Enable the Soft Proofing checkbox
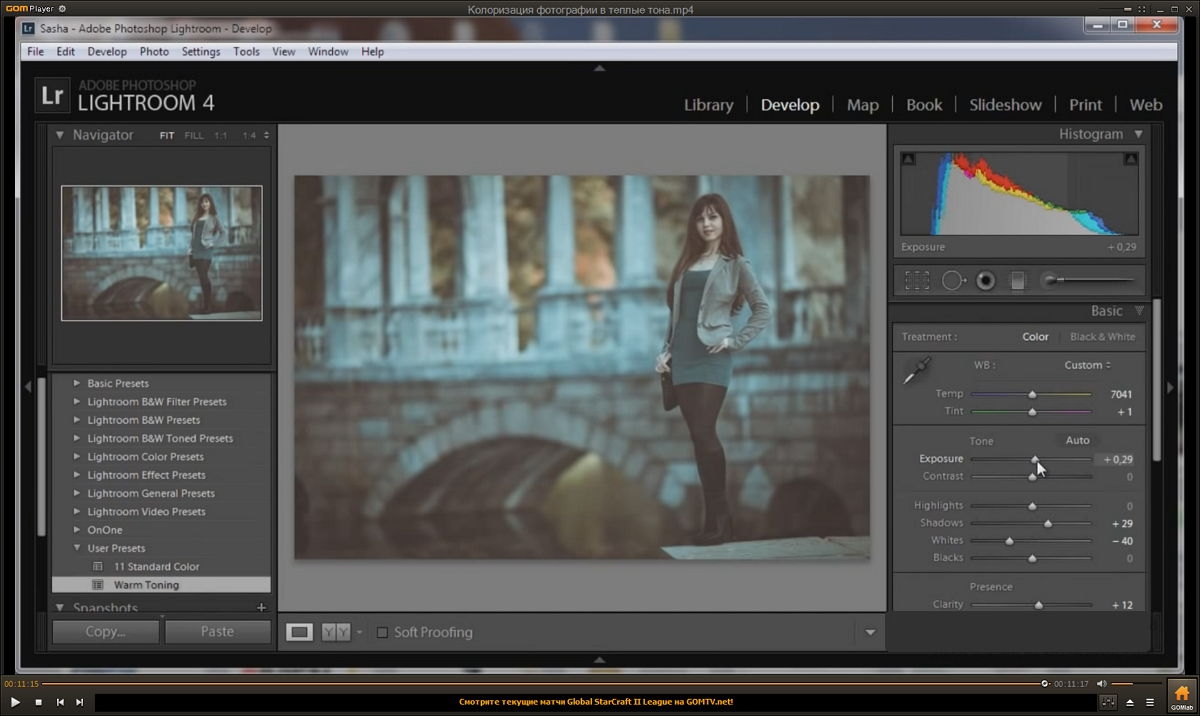The width and height of the screenshot is (1200, 716). pyautogui.click(x=382, y=632)
